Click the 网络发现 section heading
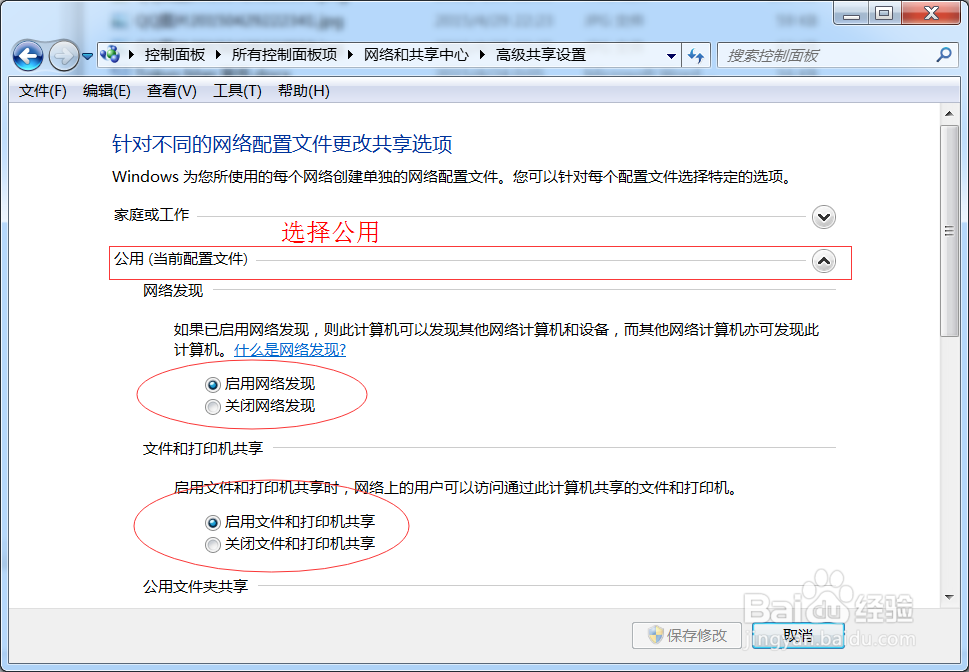This screenshot has width=969, height=672. (173, 291)
